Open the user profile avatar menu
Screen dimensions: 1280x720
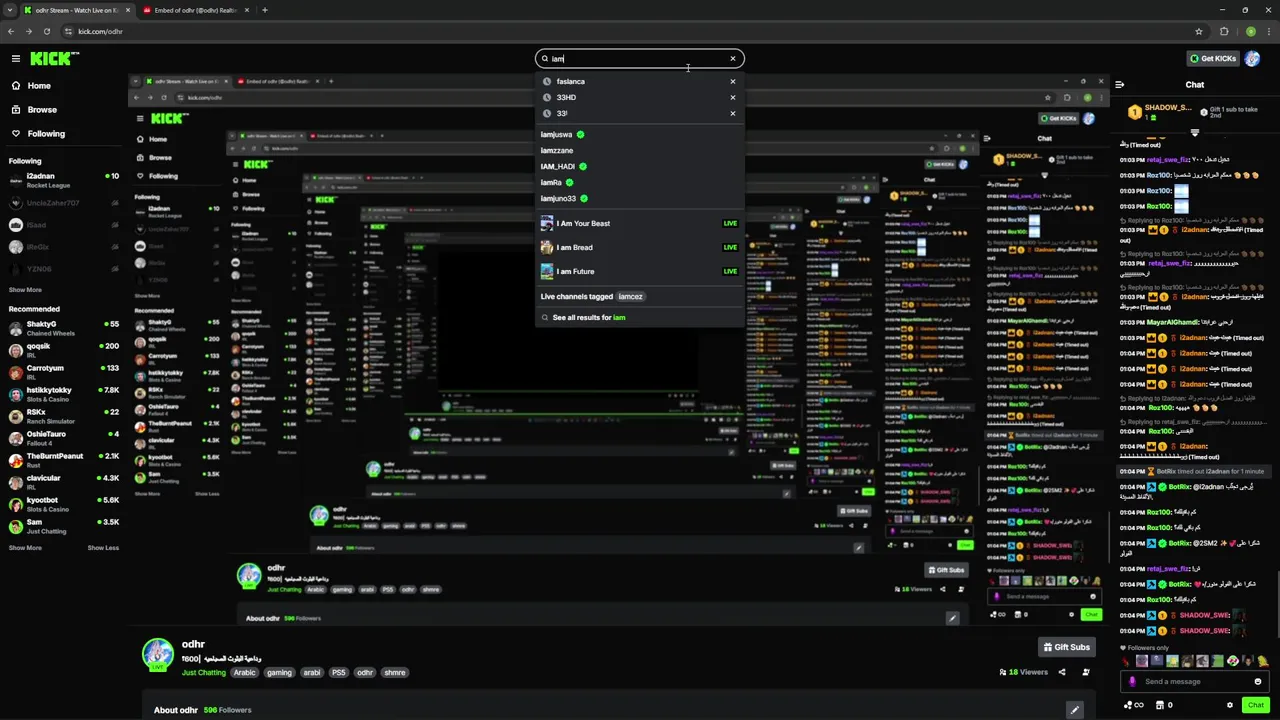pyautogui.click(x=1253, y=59)
